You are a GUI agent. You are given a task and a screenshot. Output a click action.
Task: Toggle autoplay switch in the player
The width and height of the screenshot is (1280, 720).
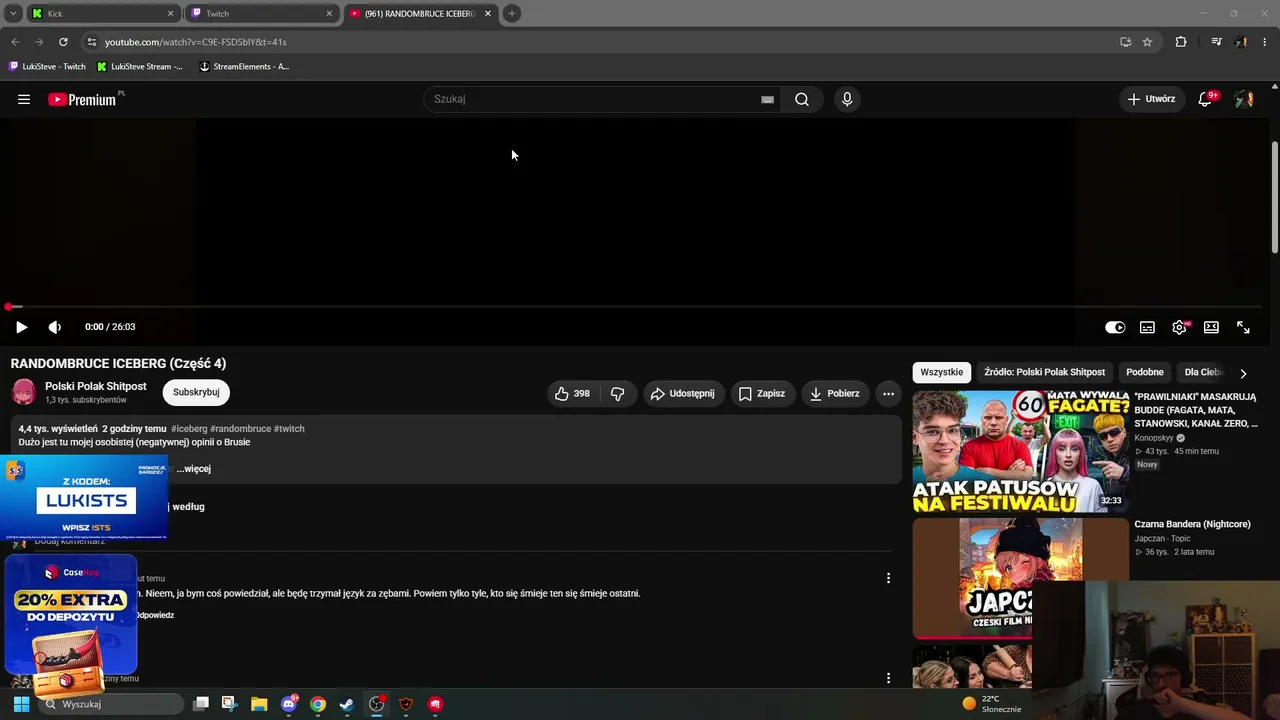coord(1115,327)
